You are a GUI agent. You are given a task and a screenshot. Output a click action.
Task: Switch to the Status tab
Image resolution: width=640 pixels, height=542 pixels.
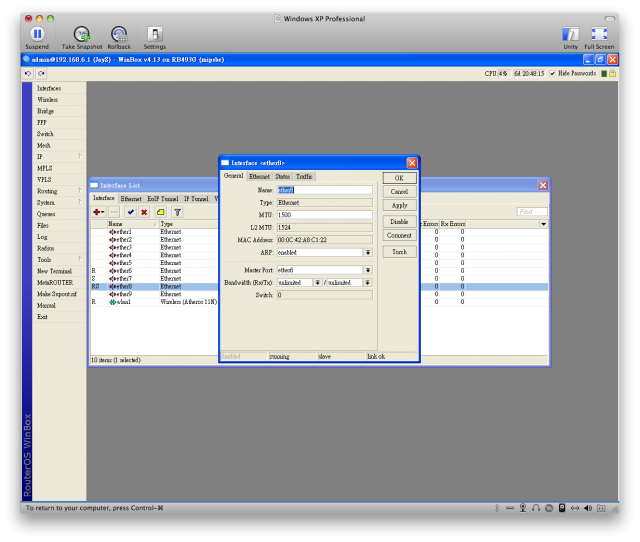pos(282,176)
